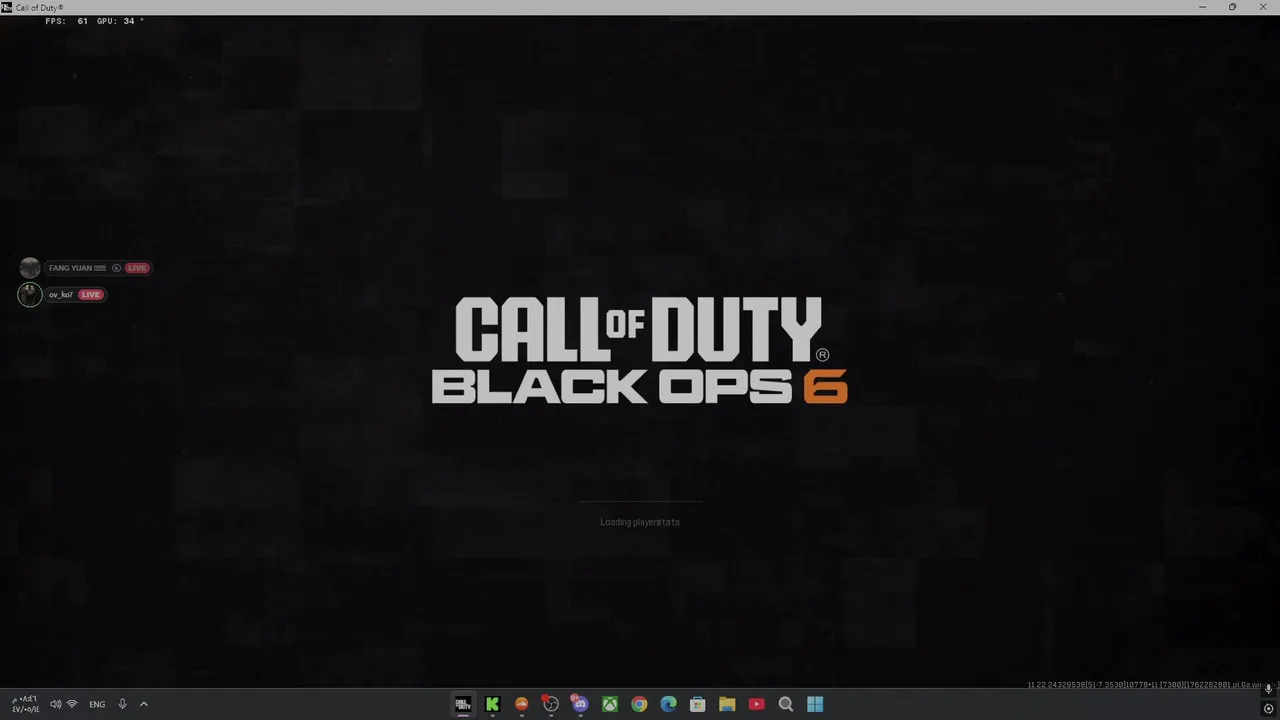The image size is (1280, 720).
Task: Open the SoundCloud taskbar icon
Action: pyautogui.click(x=521, y=704)
